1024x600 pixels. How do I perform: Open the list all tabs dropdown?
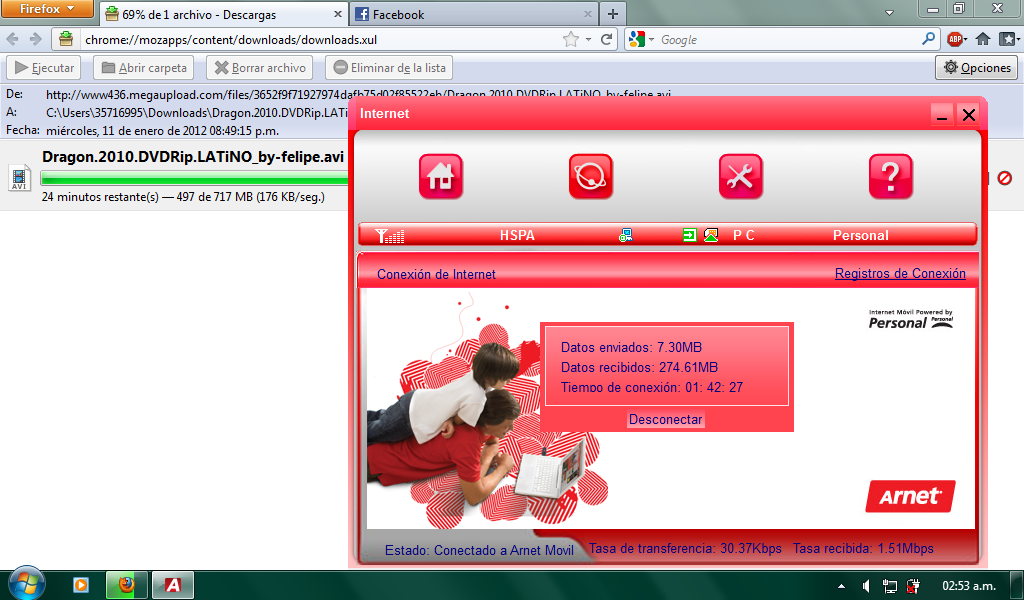(889, 13)
